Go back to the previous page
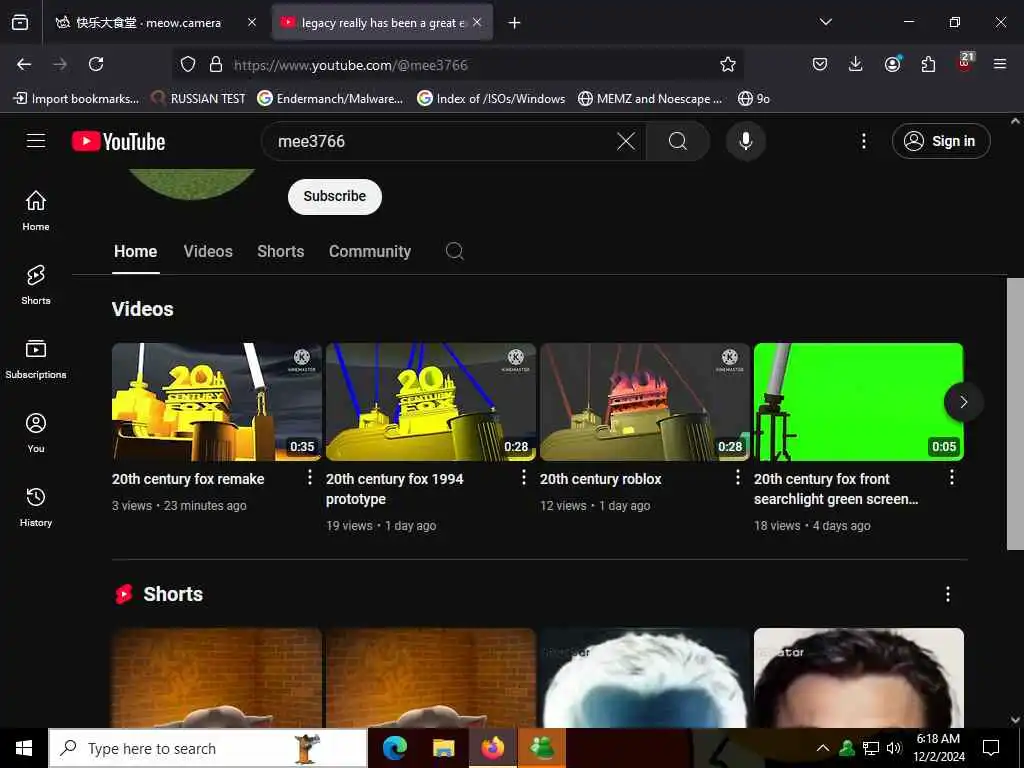Screen dimensions: 1024x768 coord(24,64)
